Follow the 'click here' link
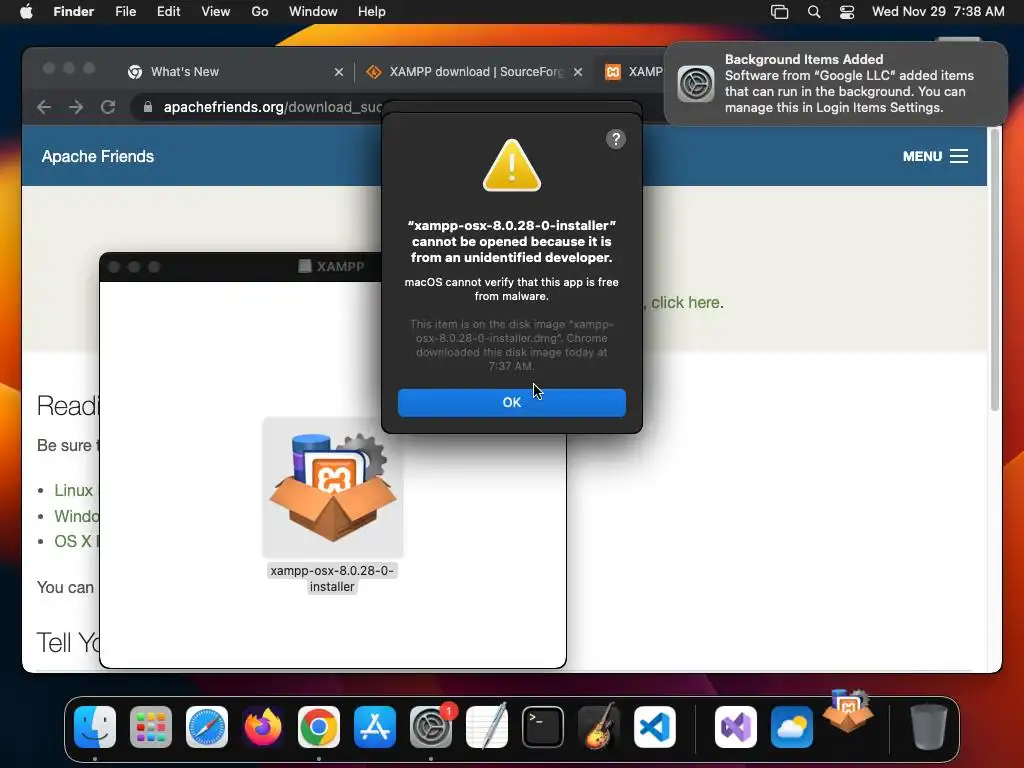1024x768 pixels. [x=686, y=302]
